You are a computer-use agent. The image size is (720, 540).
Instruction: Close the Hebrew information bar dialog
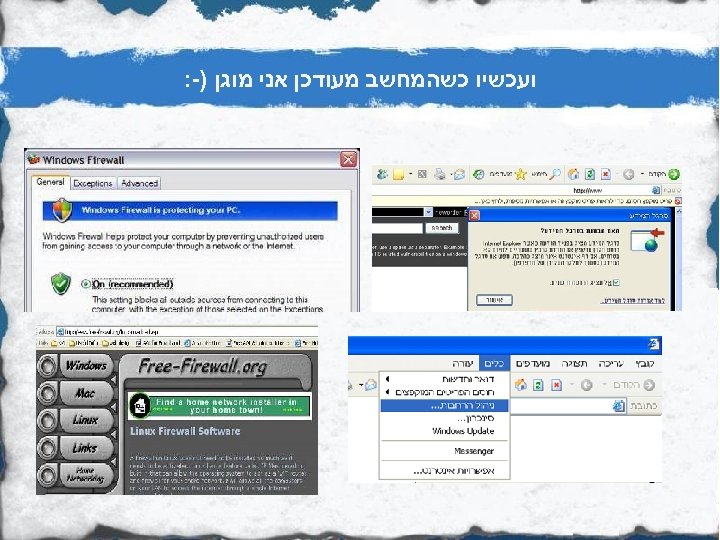point(475,215)
